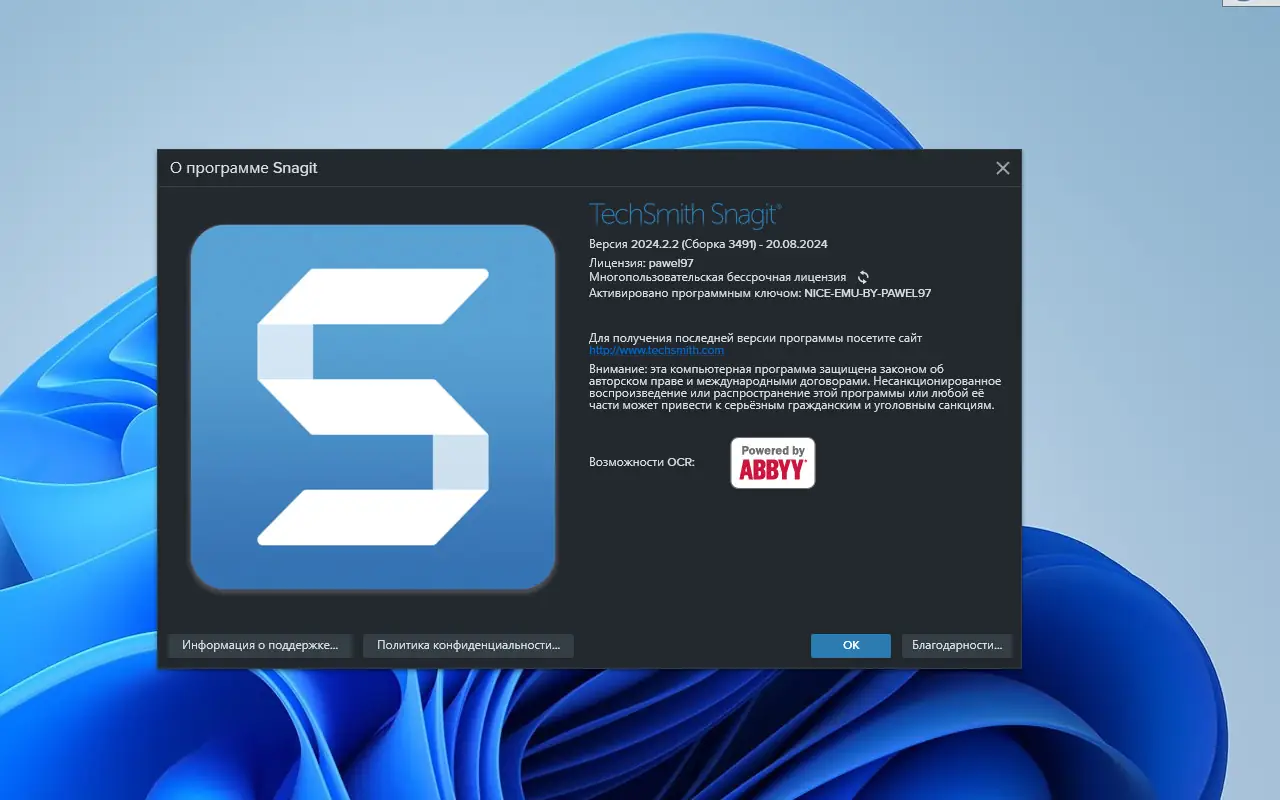1280x800 pixels.
Task: Click the Powered by ABBYY badge
Action: coord(773,463)
